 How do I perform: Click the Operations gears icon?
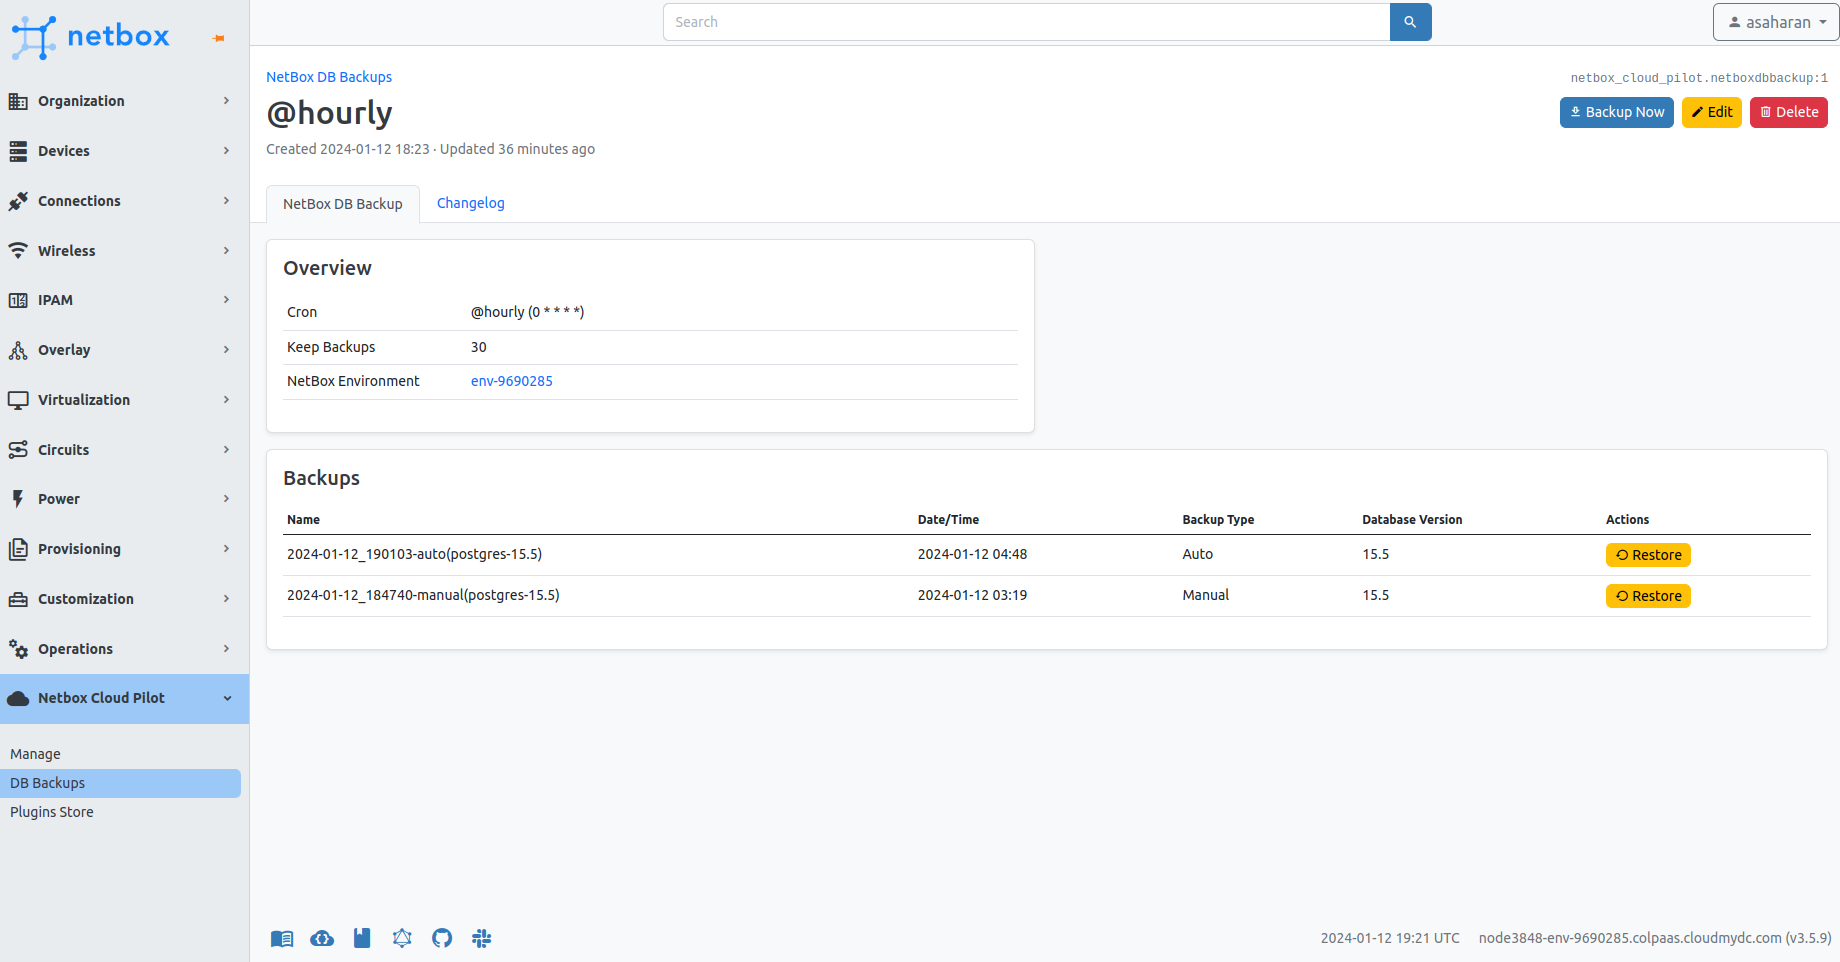18,649
